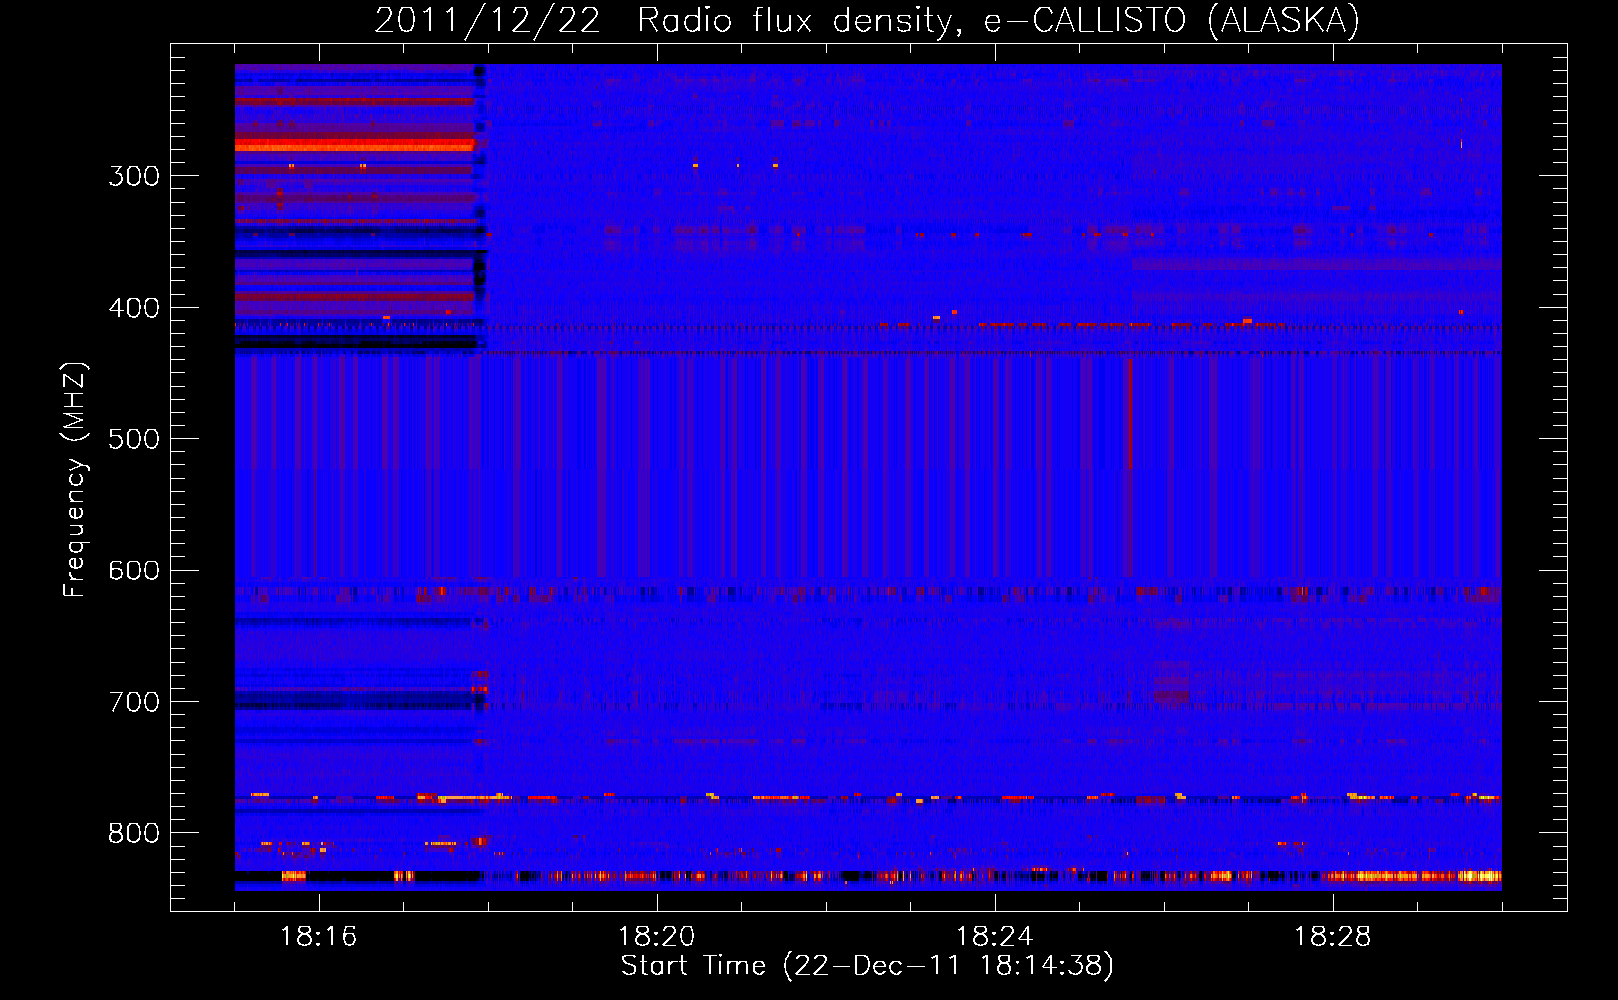Click the 400 frequency tick label
This screenshot has width=1618, height=1000.
[134, 308]
